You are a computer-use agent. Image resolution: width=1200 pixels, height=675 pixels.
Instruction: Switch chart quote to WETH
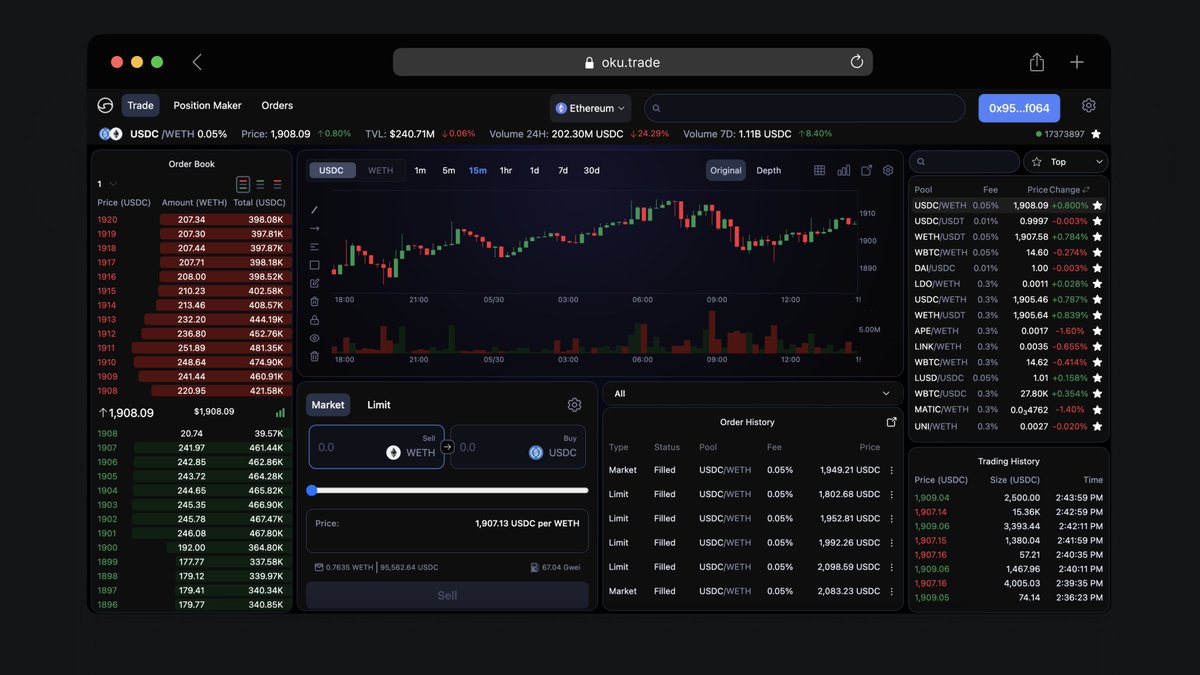pos(381,170)
